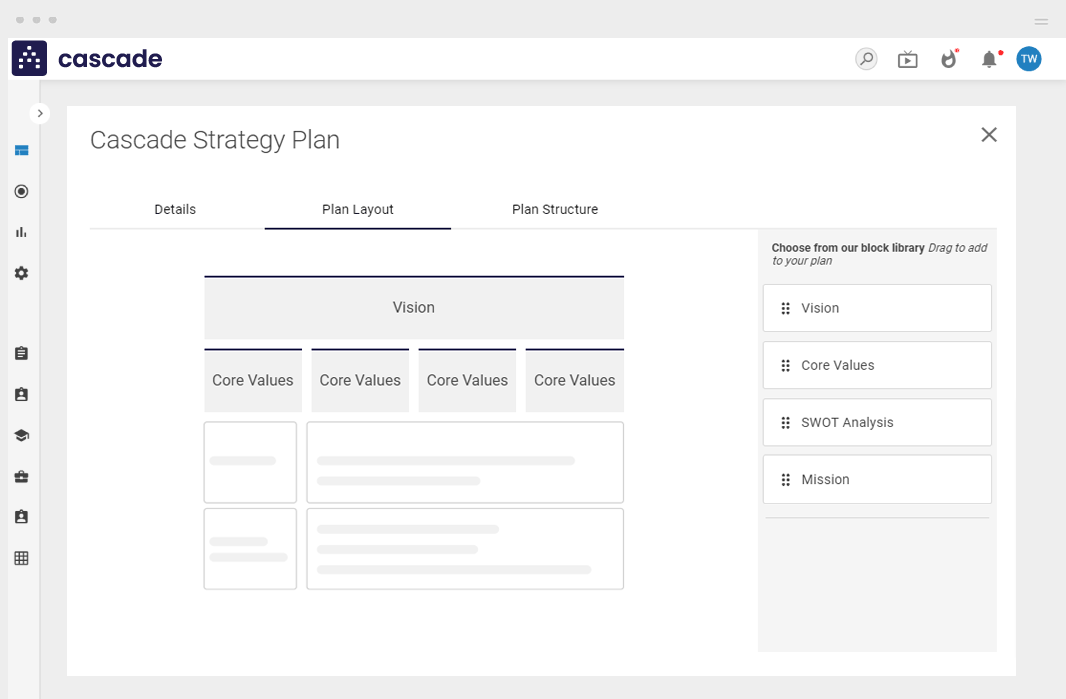This screenshot has width=1066, height=699.
Task: Expand the collapsed sidebar with the chevron
Action: pyautogui.click(x=40, y=113)
